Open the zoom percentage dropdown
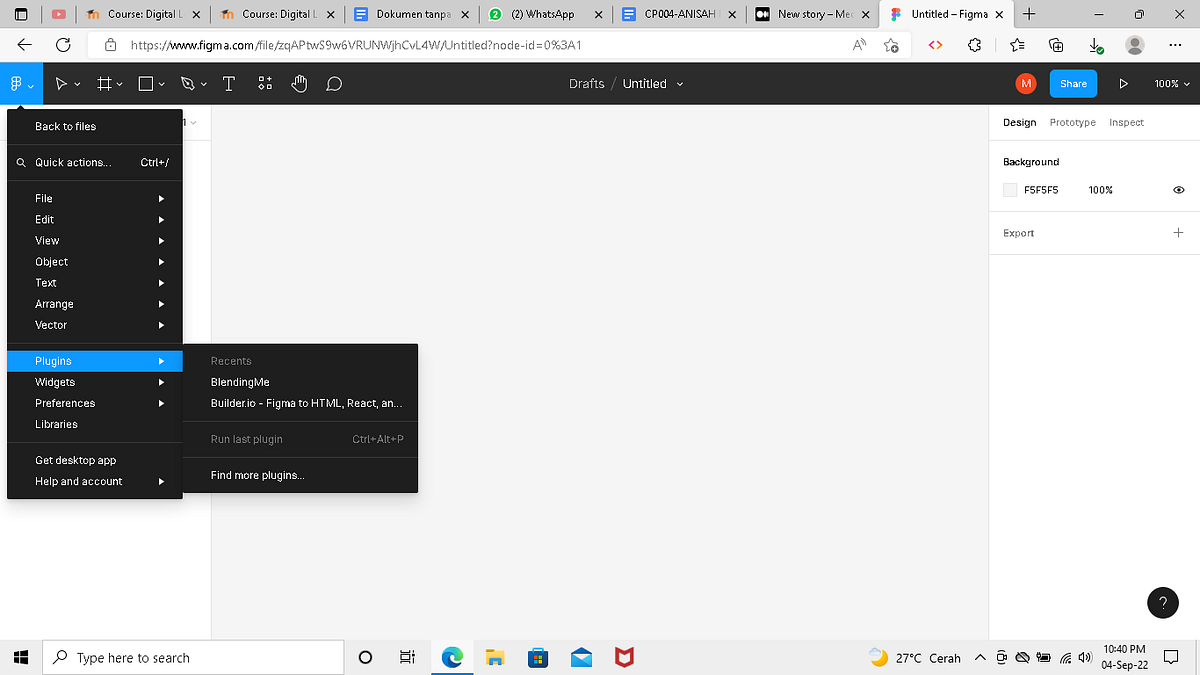The height and width of the screenshot is (675, 1200). 1171,83
